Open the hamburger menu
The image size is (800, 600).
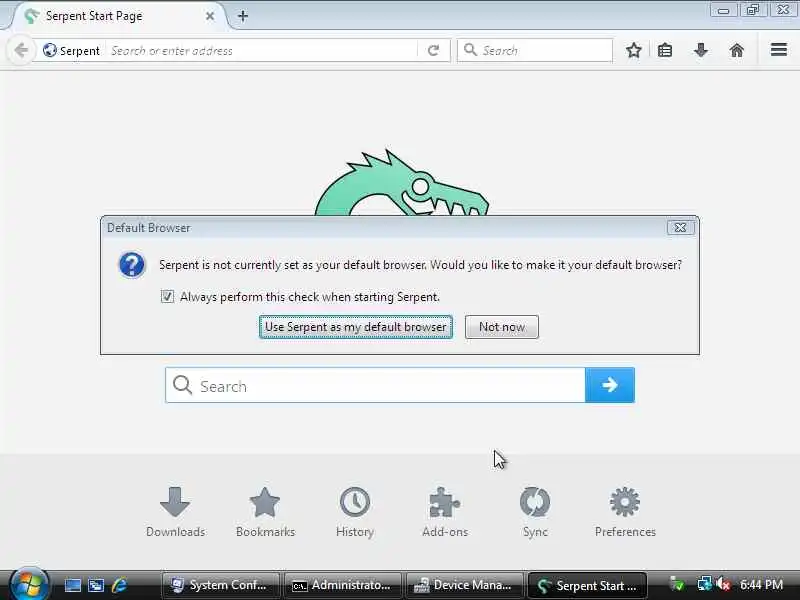click(x=779, y=49)
